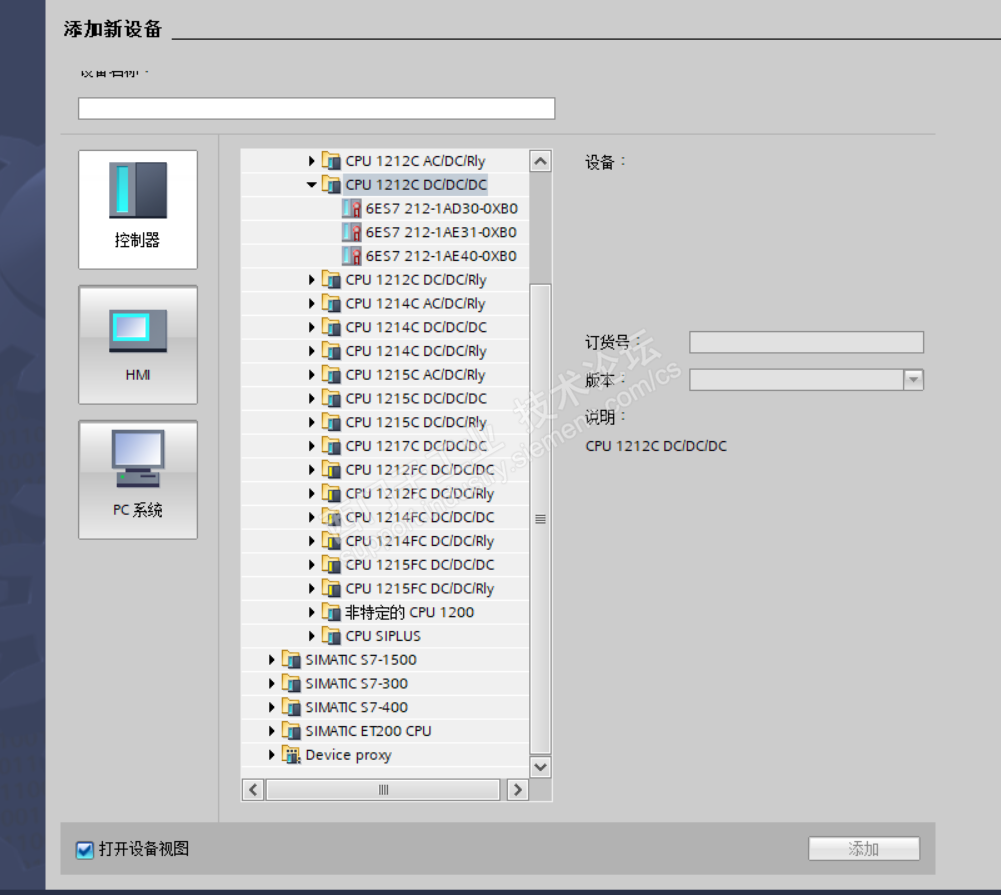Select tree row 非特定的 CPU 1200
The width and height of the screenshot is (1001, 895).
coord(385,612)
